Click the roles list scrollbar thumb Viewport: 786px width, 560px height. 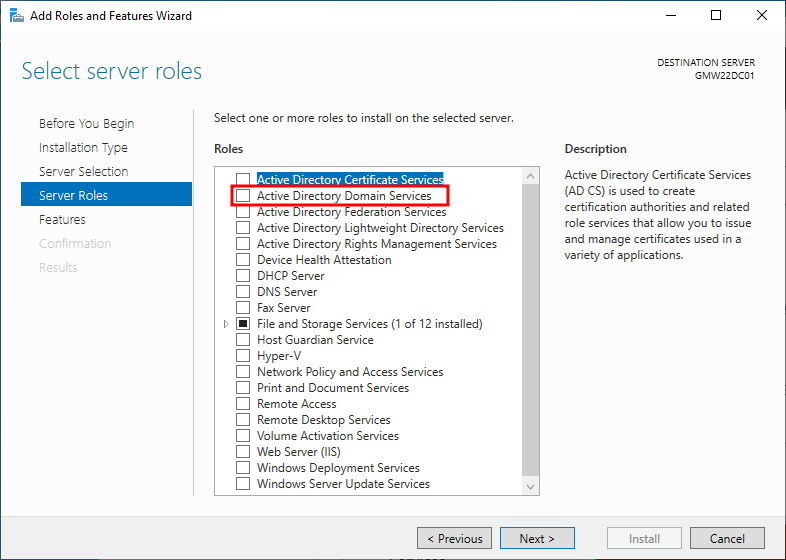(x=530, y=330)
